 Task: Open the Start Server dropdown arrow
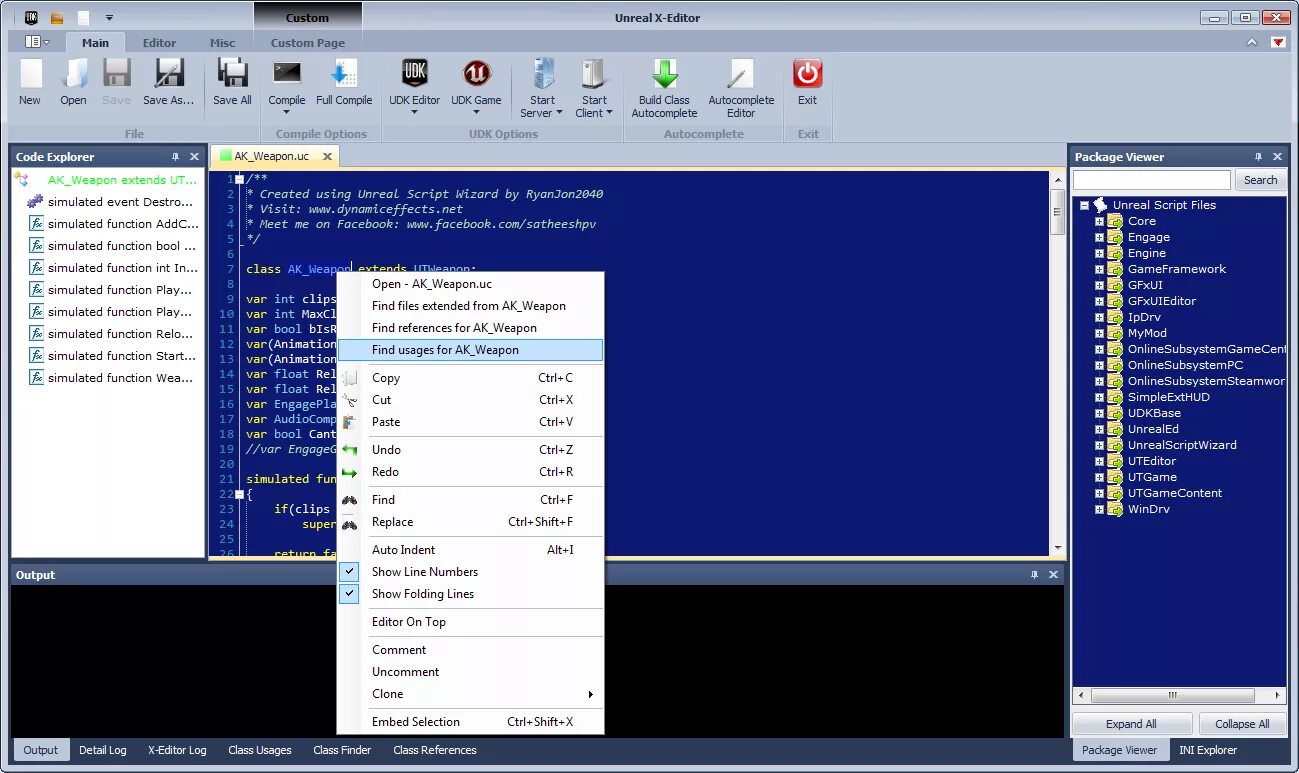pyautogui.click(x=560, y=113)
